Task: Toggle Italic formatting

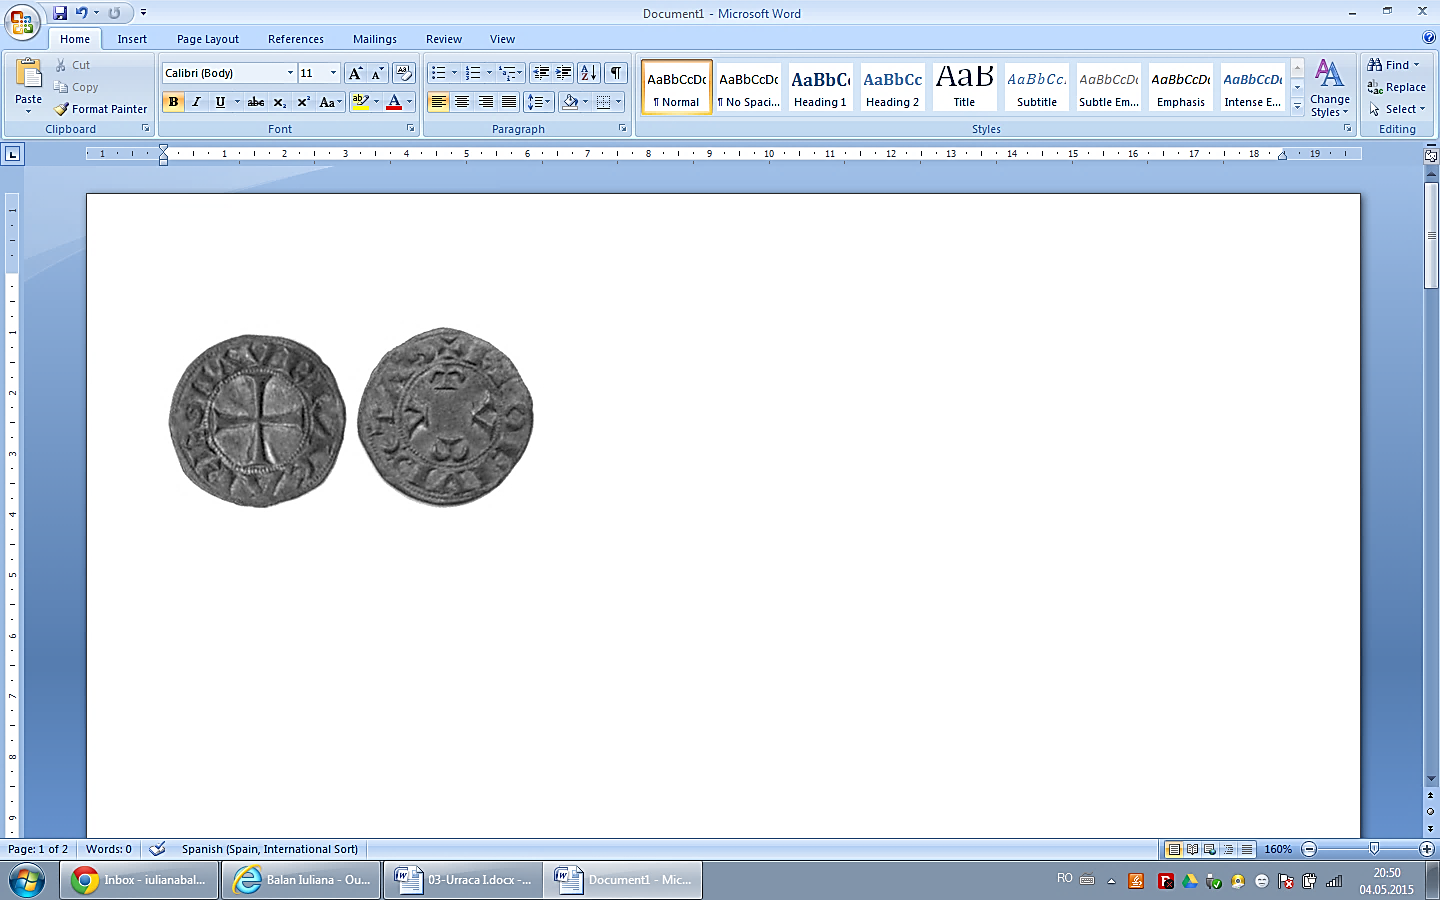Action: point(196,102)
